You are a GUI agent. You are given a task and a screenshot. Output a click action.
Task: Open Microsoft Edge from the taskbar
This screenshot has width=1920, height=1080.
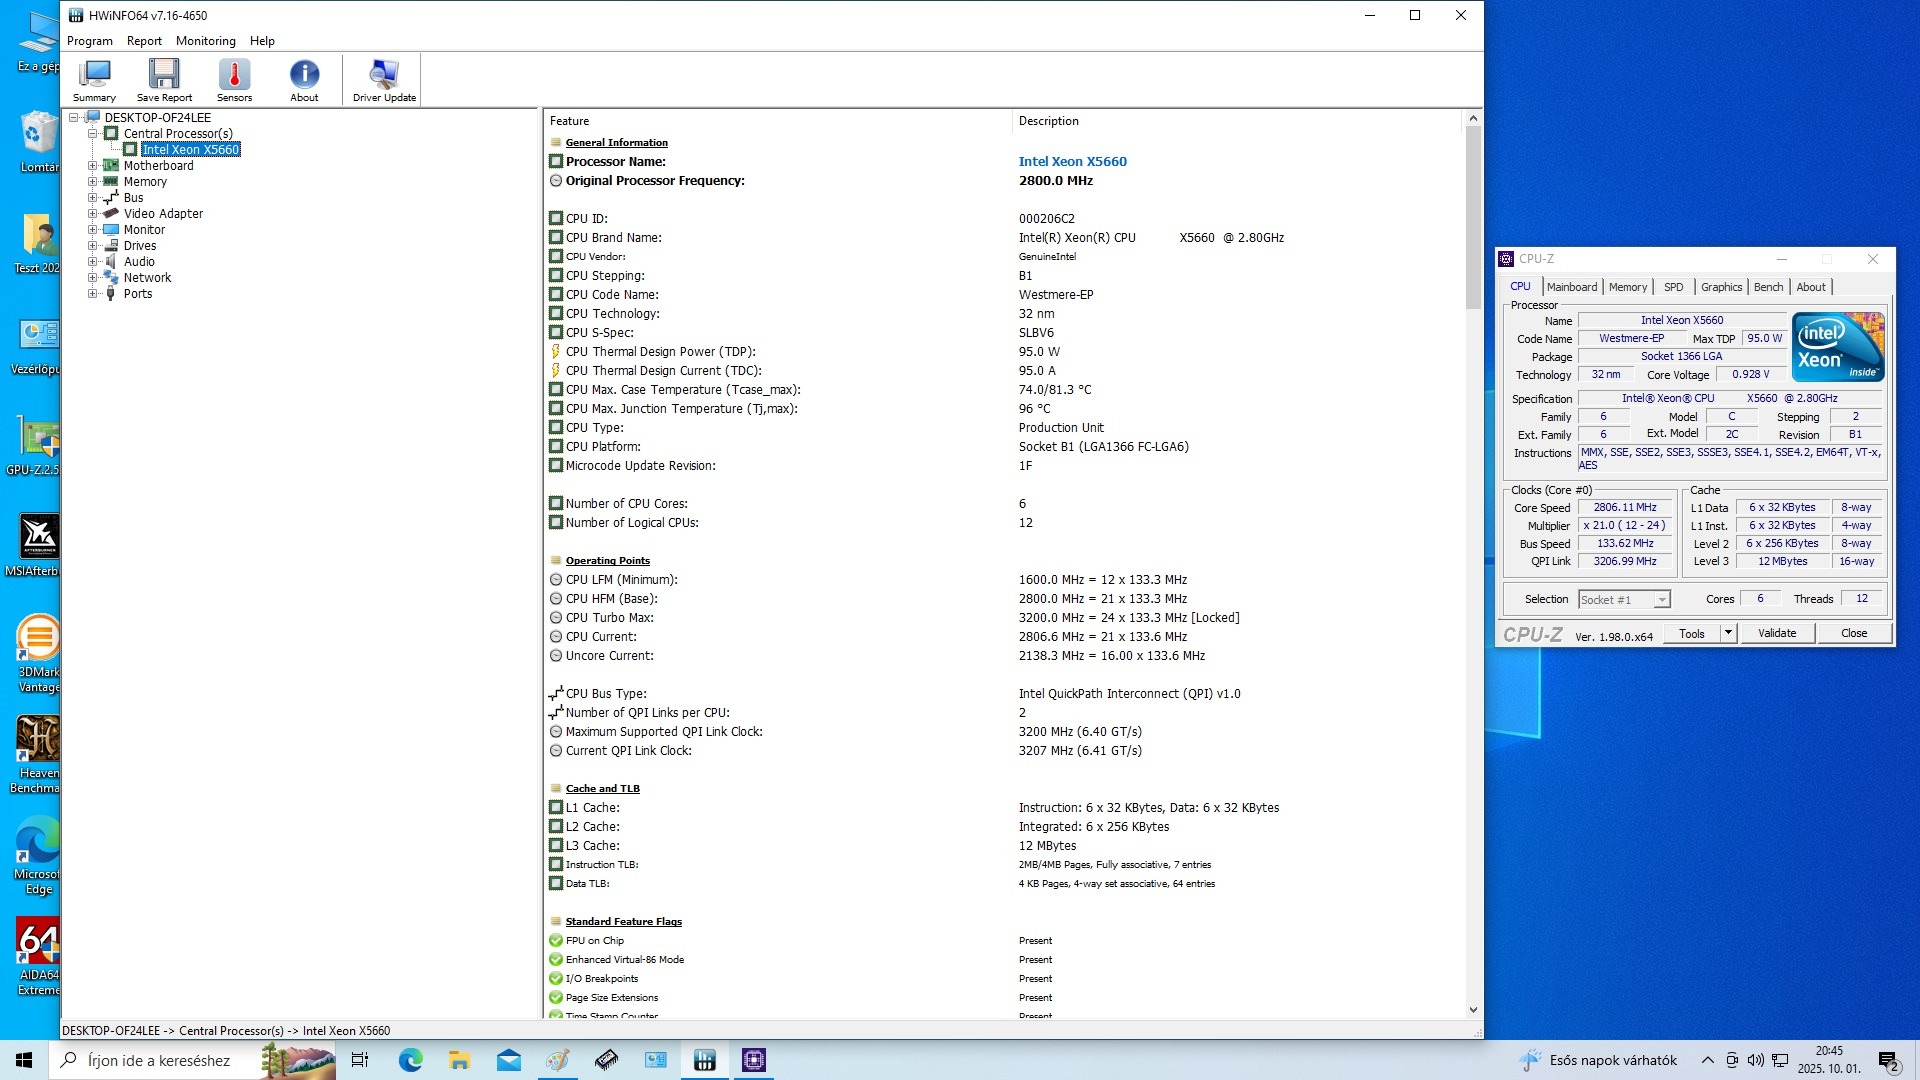coord(410,1060)
